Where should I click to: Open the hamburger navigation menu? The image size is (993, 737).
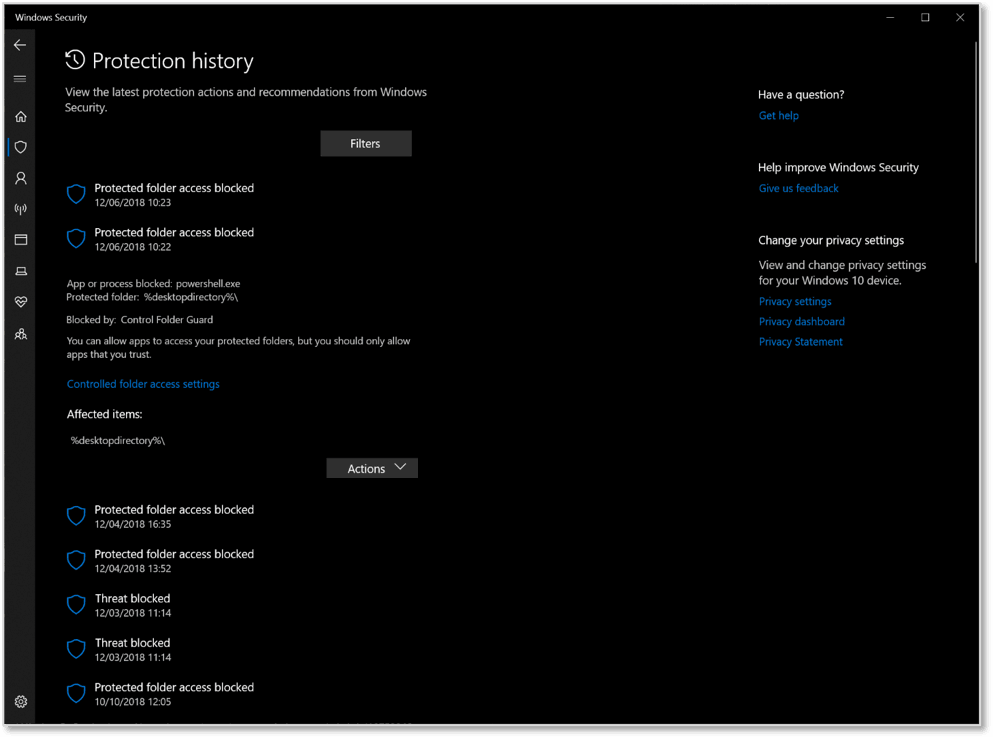tap(20, 79)
